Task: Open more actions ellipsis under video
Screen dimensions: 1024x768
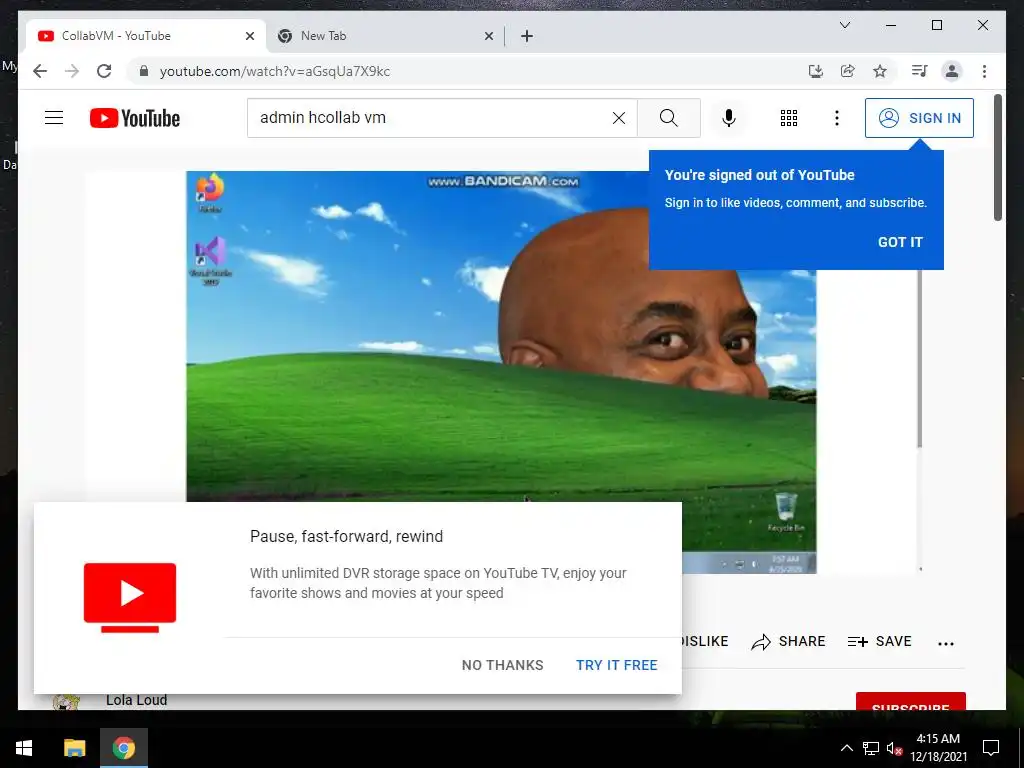Action: pyautogui.click(x=946, y=643)
